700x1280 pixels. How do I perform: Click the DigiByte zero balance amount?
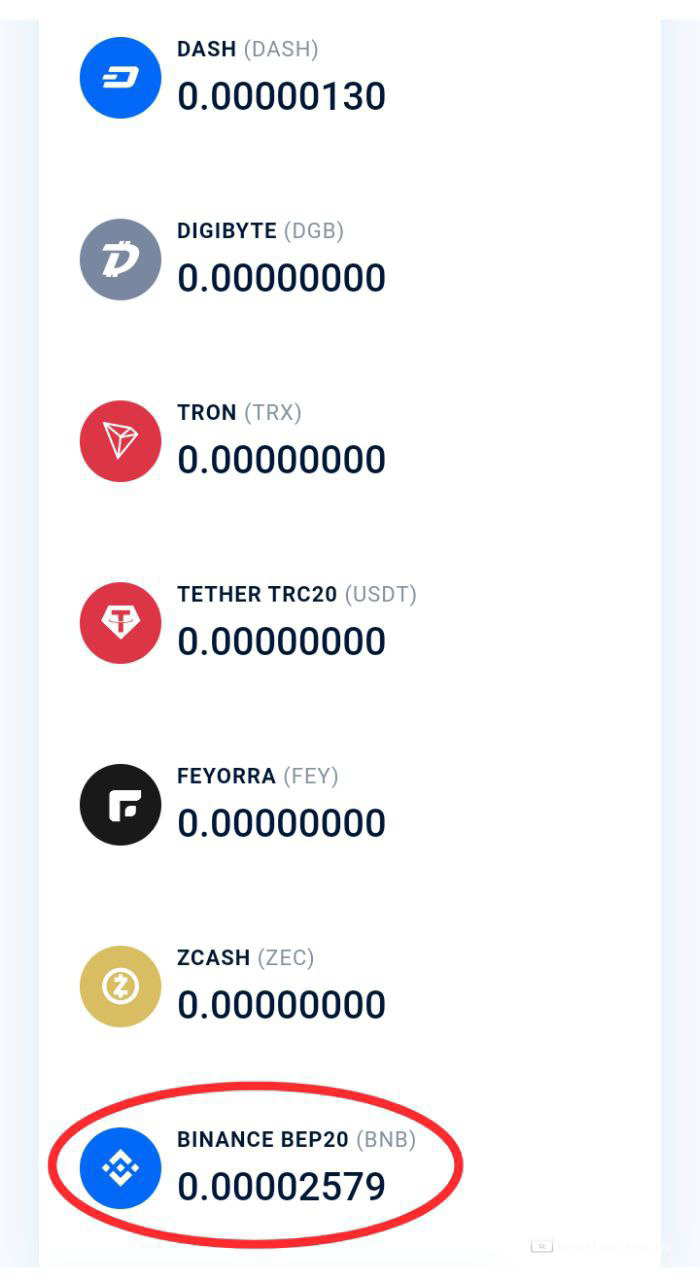281,278
